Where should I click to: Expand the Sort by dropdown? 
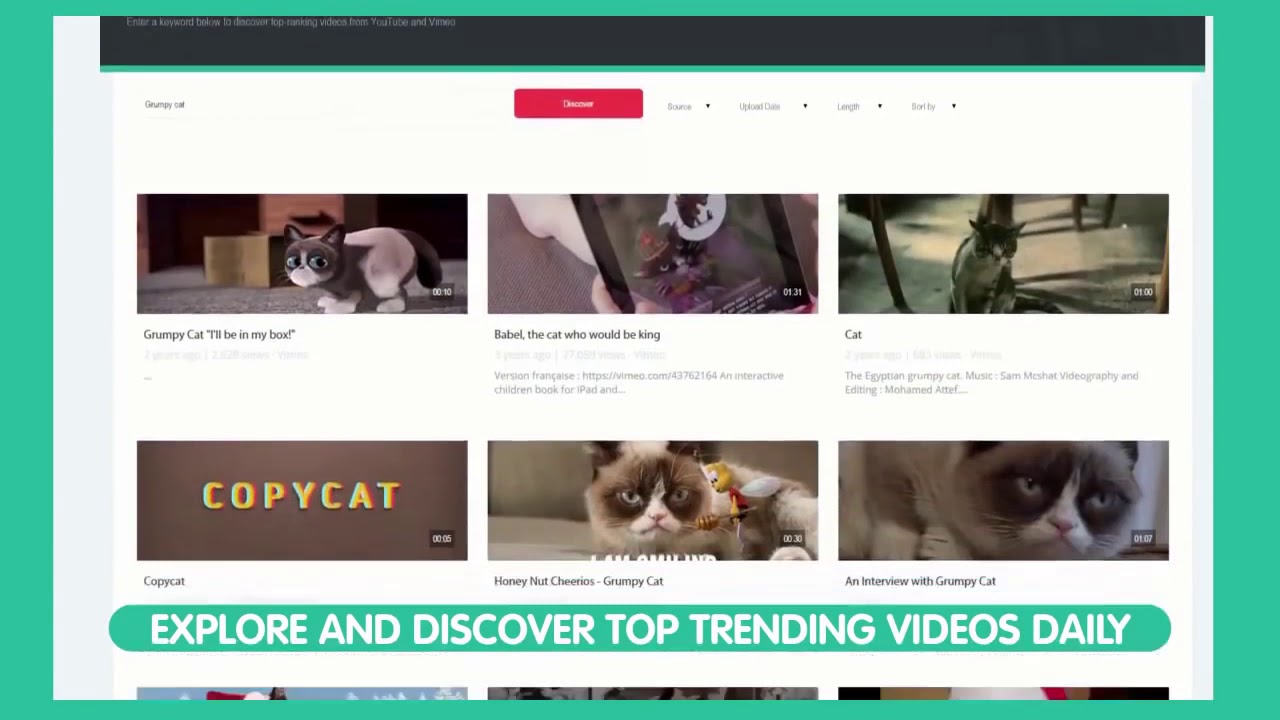tap(933, 106)
